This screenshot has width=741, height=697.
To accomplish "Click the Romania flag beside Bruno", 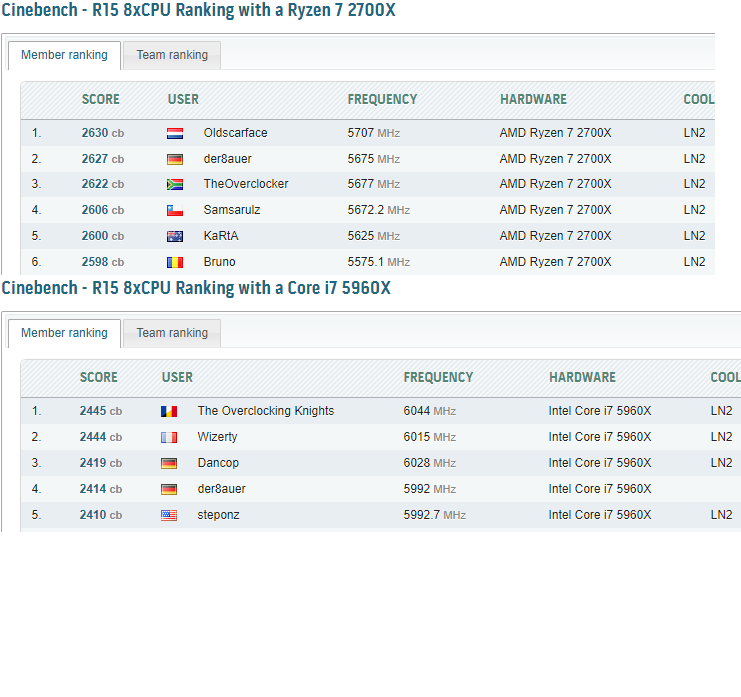I will (175, 262).
